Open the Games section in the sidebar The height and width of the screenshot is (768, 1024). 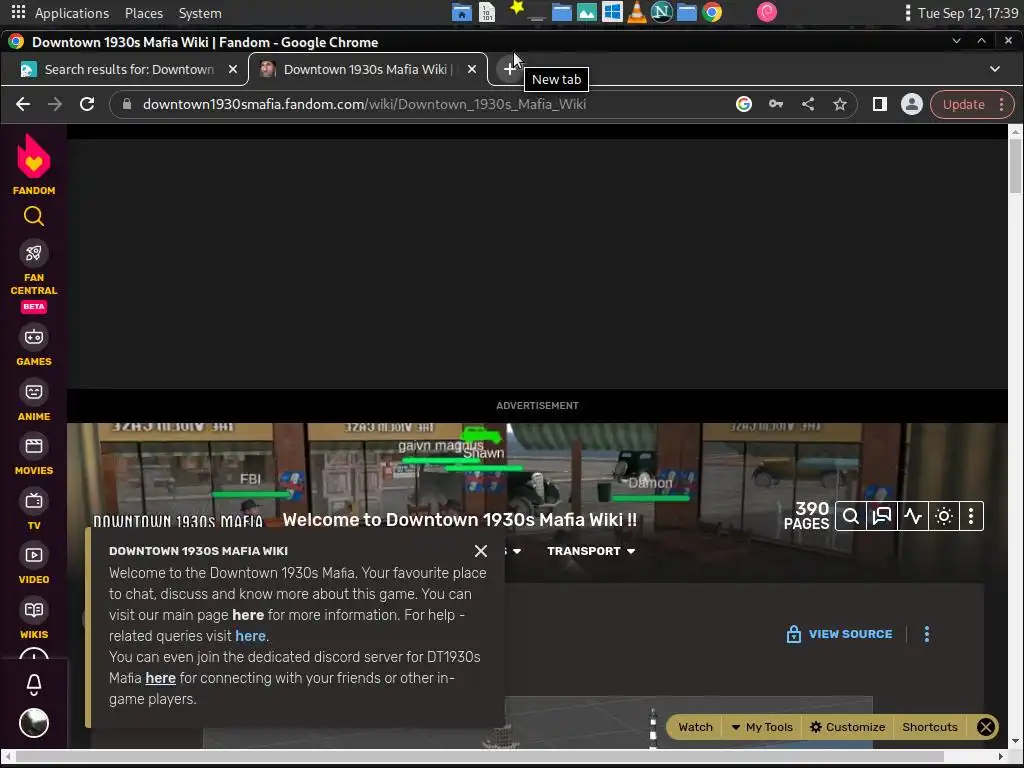(x=34, y=345)
